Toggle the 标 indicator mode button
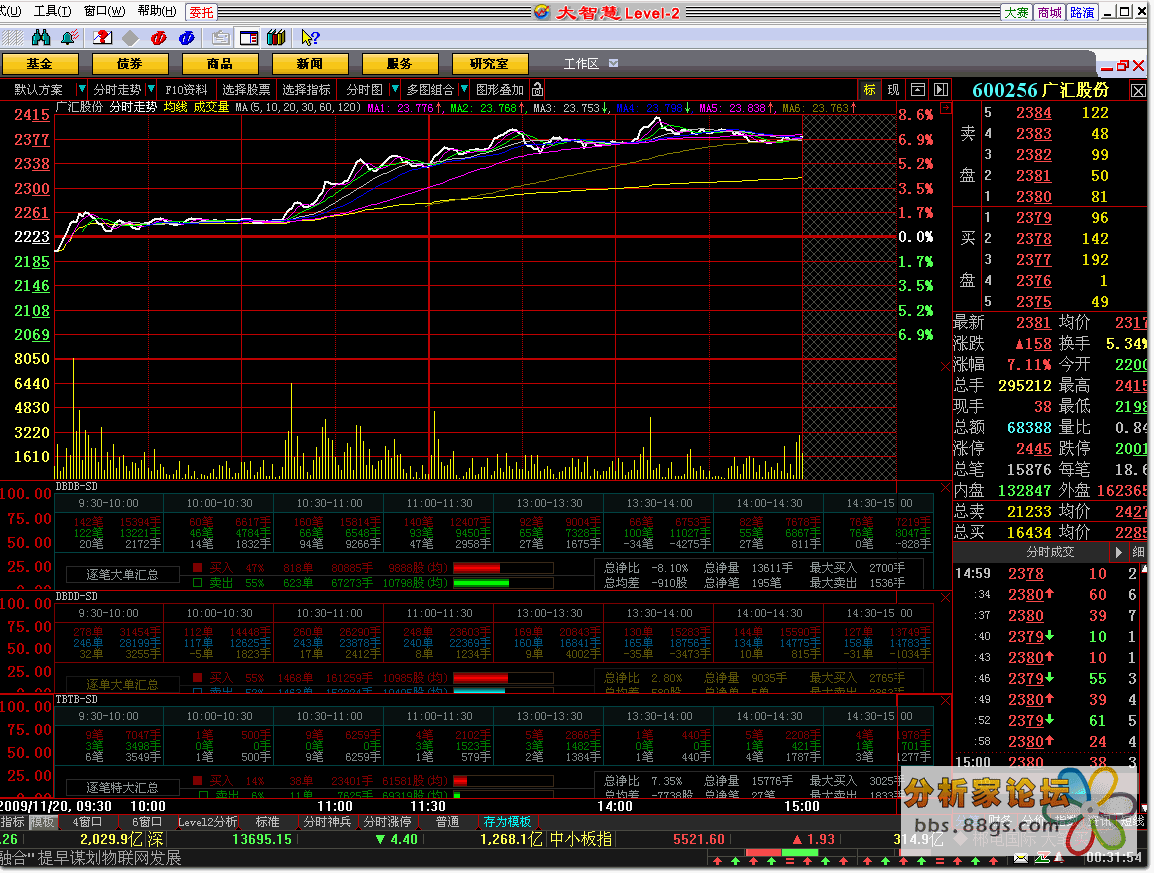The image size is (1154, 873). point(870,90)
